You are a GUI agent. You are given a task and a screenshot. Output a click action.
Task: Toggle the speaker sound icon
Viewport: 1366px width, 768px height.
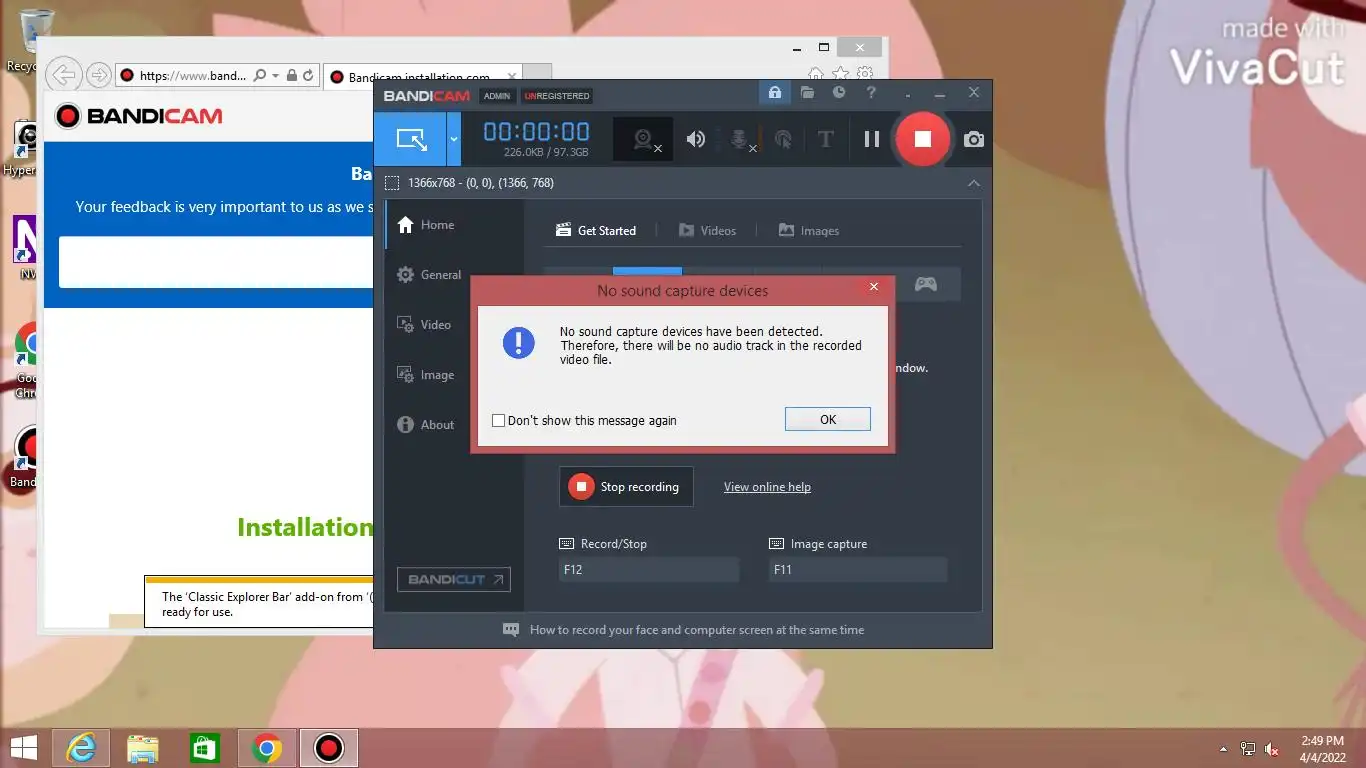tap(696, 139)
